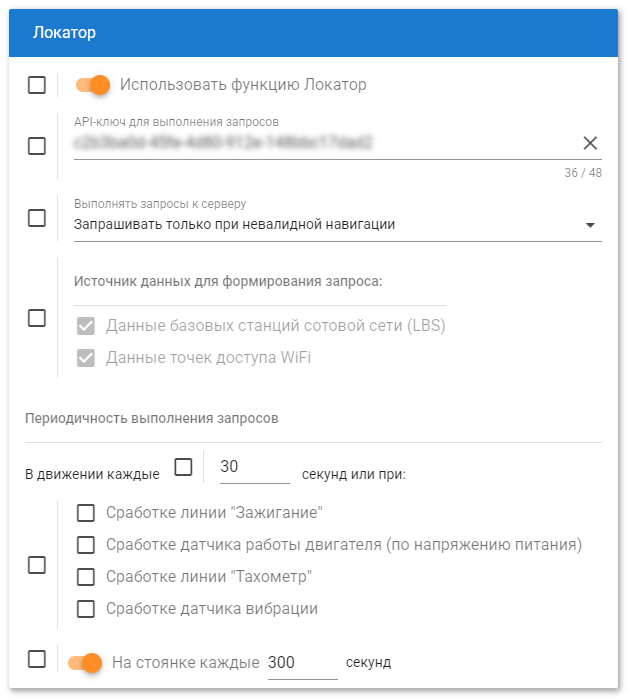Enable "Сработке датчика вибрации" checkbox
Screen dimensions: 628x699
pos(86,608)
